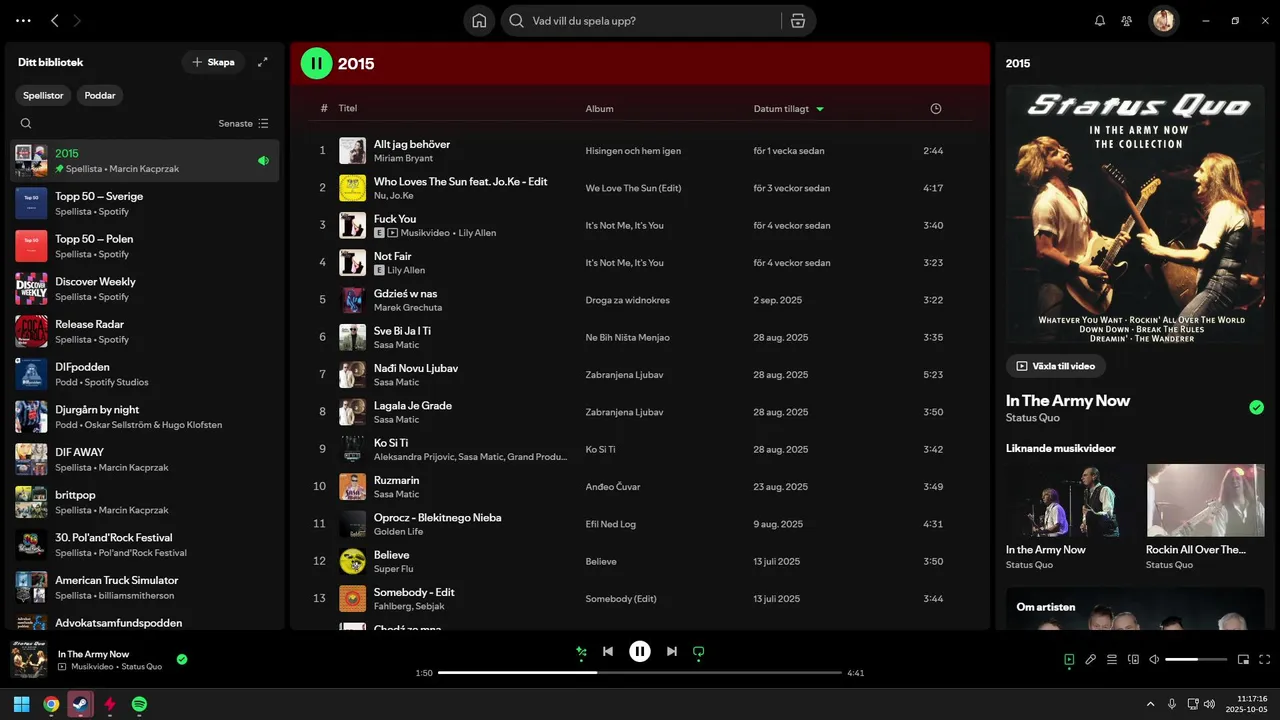Open the Rockin All Over The World video thumbnail
This screenshot has height=720, width=1280.
pos(1205,500)
